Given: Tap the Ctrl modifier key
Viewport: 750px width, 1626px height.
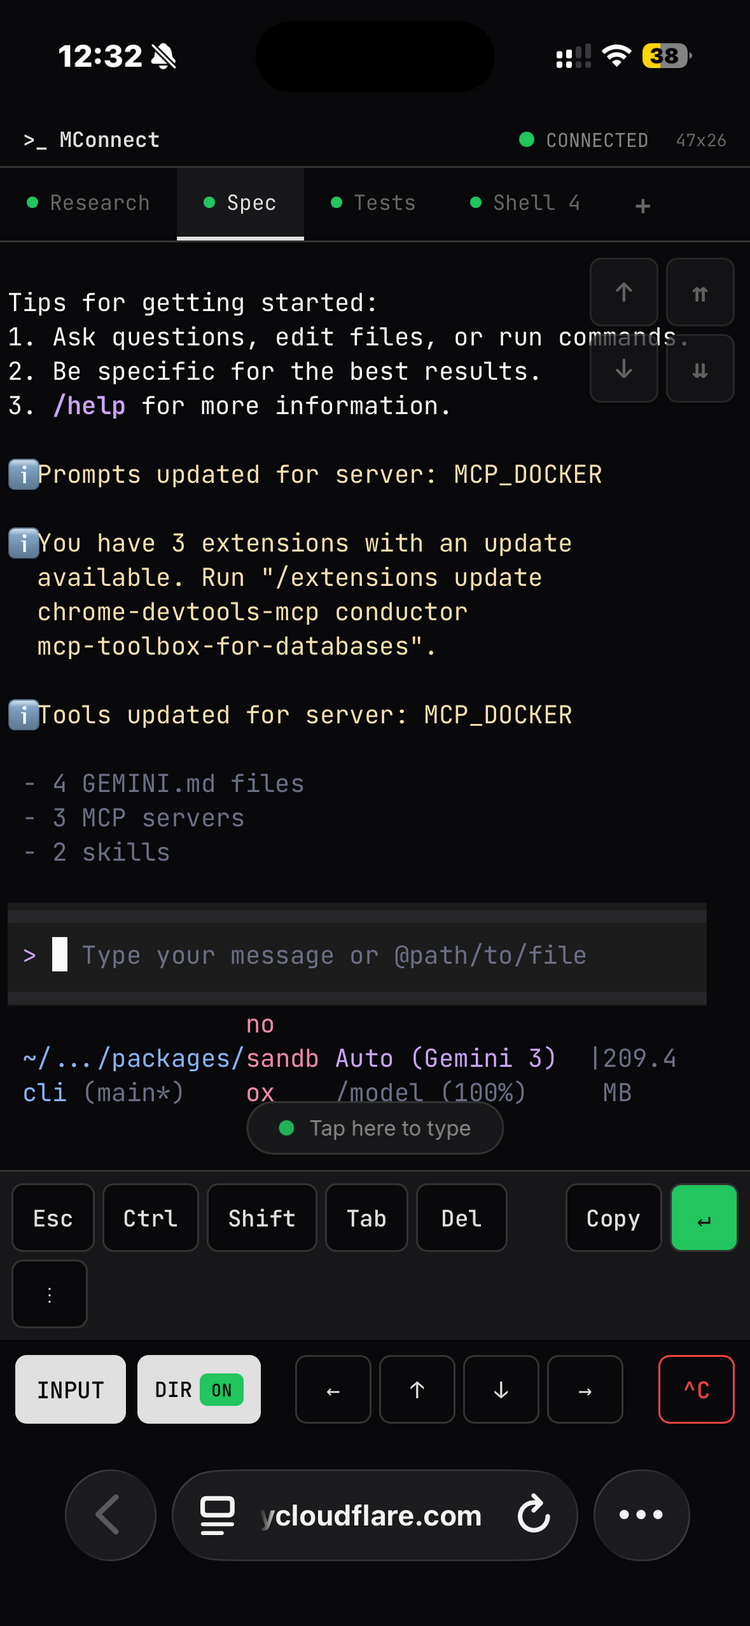Looking at the screenshot, I should 150,1218.
